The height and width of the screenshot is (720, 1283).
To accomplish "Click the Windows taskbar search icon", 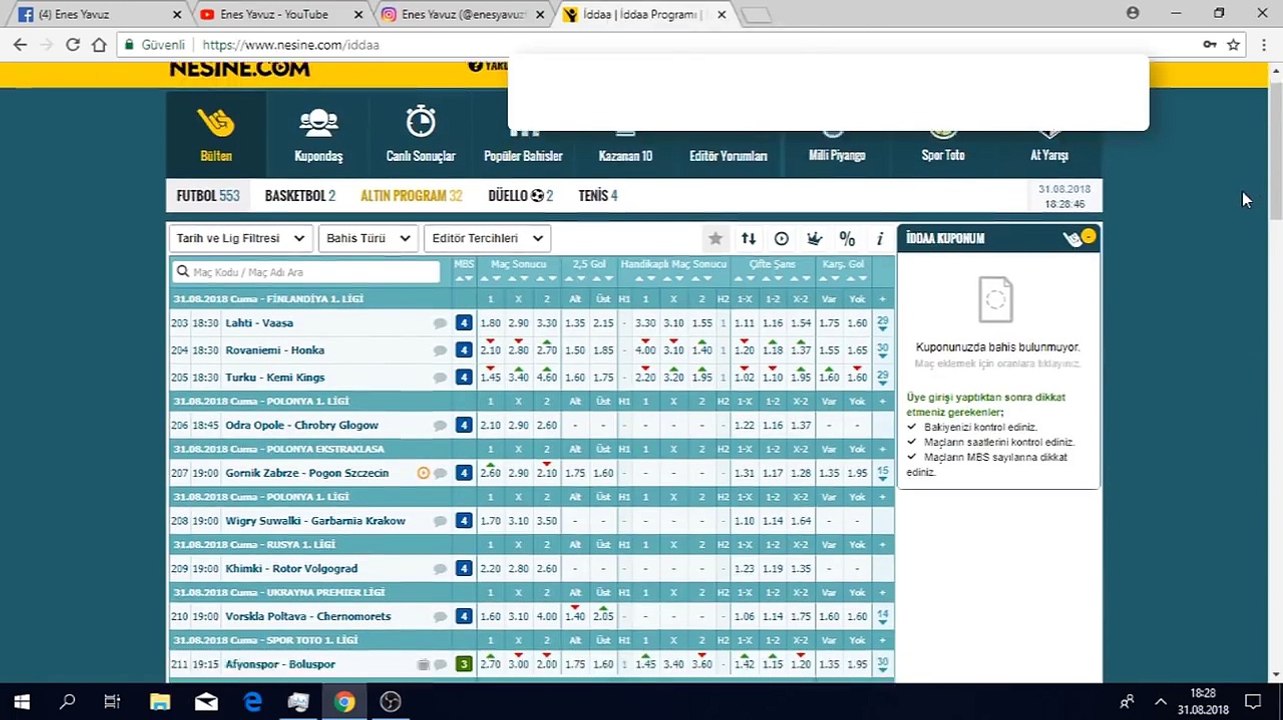I will pyautogui.click(x=67, y=702).
